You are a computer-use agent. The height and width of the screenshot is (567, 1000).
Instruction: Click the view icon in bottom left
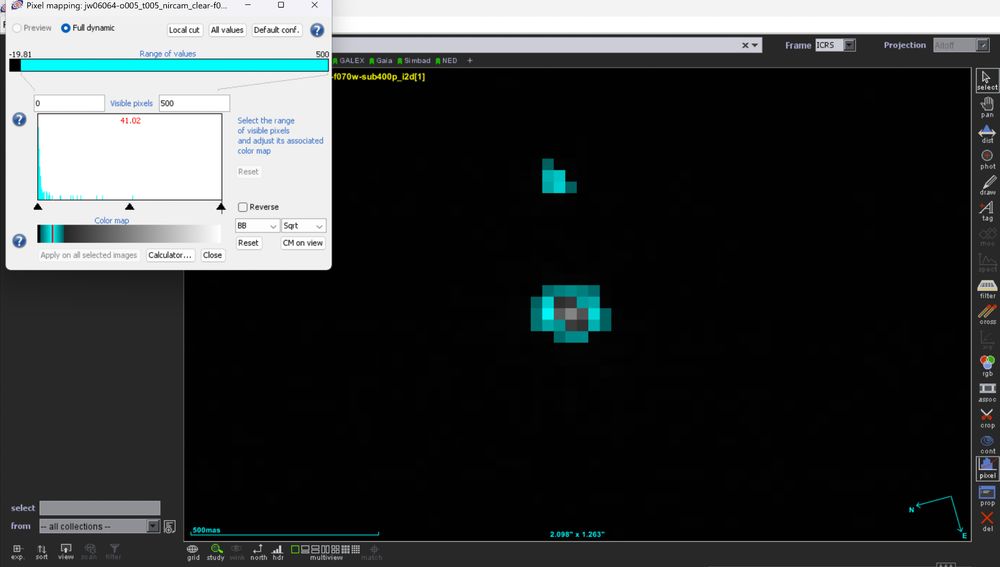[x=66, y=552]
